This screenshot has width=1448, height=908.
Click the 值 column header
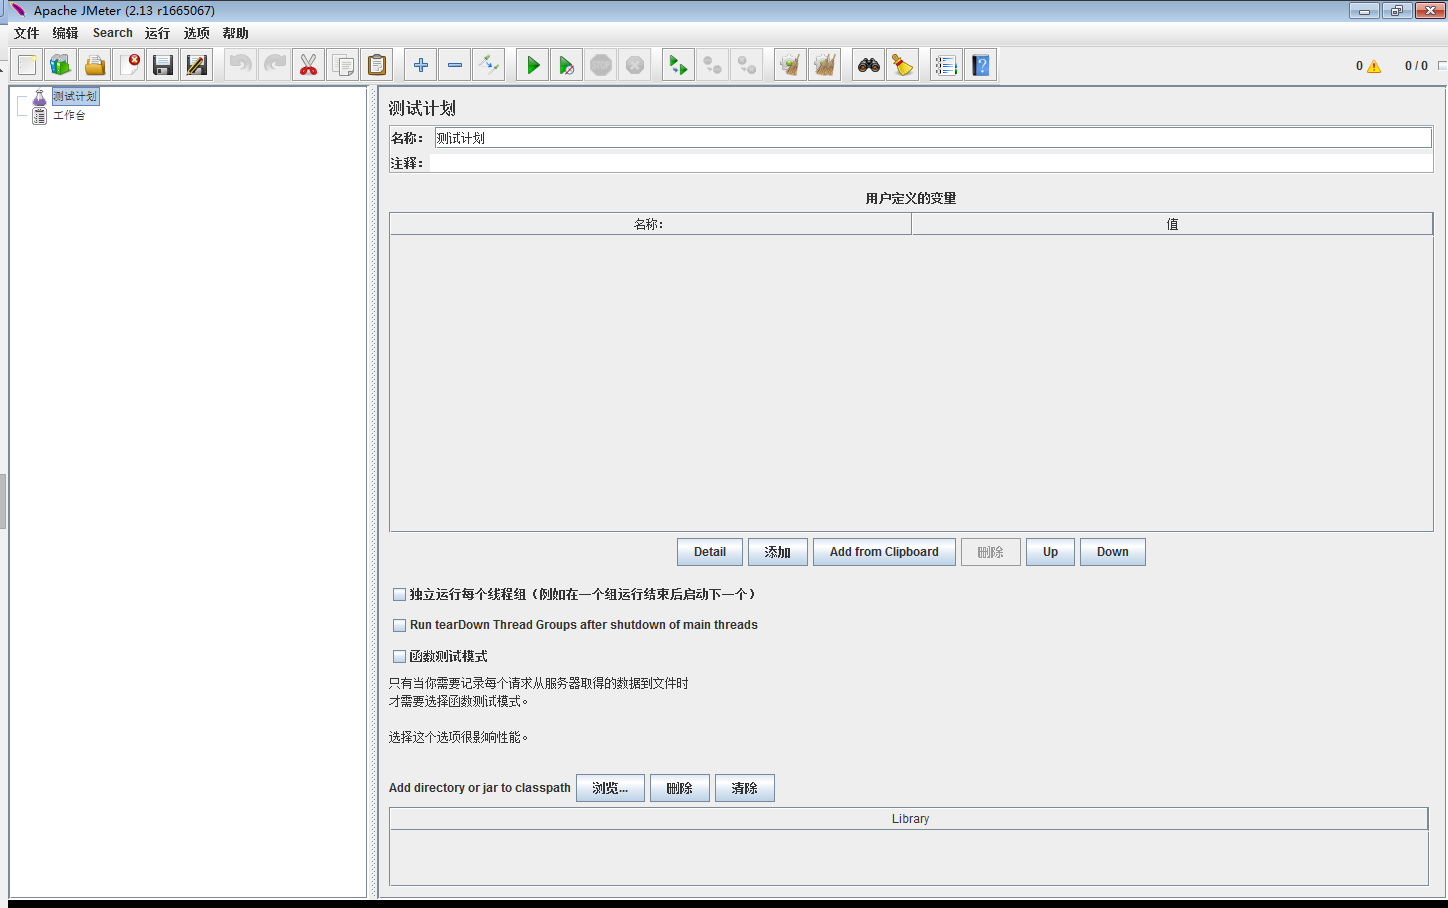(1172, 224)
